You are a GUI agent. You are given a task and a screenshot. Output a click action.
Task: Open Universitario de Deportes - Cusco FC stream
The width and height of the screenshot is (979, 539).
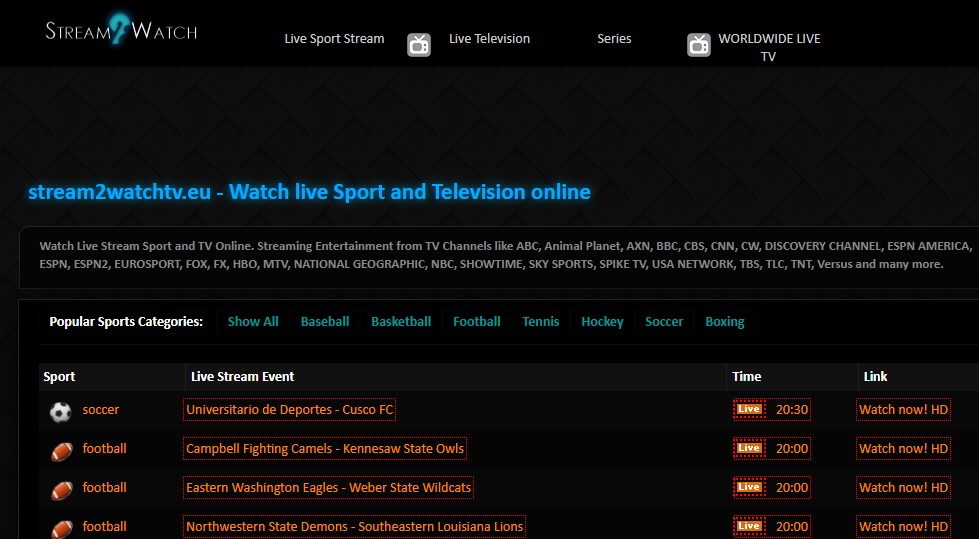290,410
